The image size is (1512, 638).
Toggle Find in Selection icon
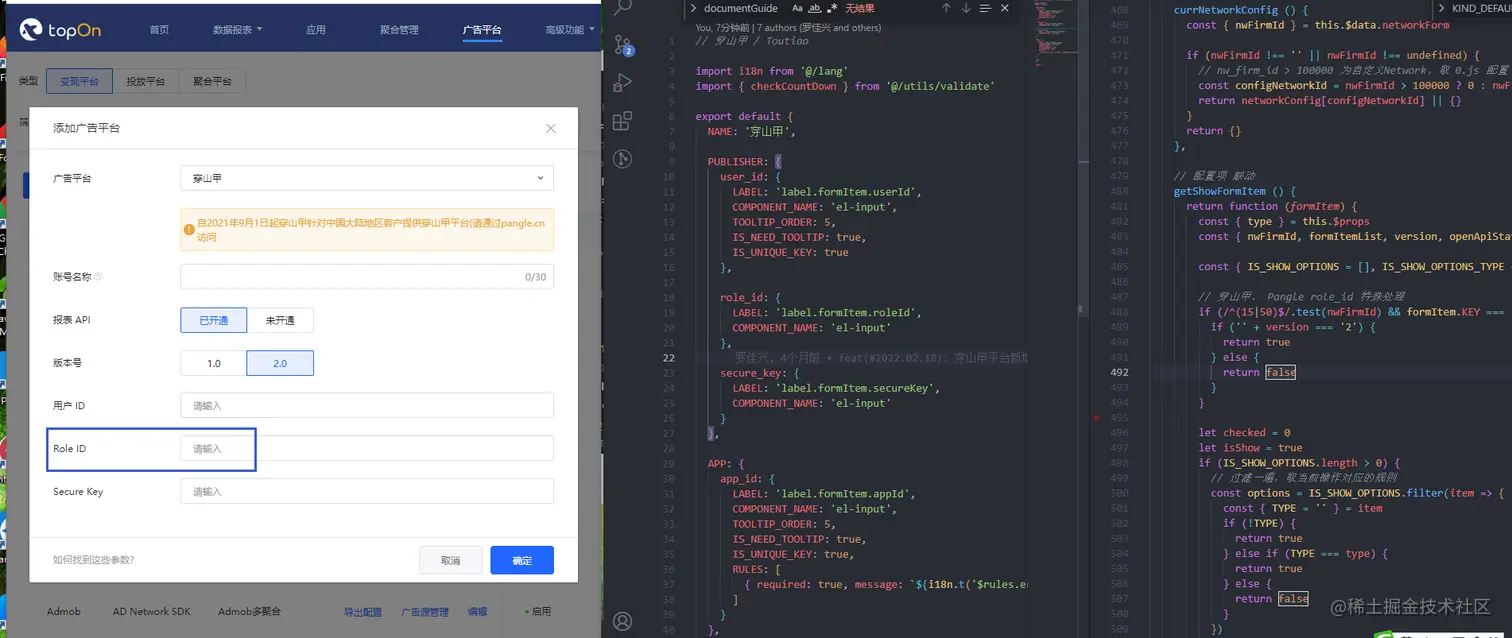(x=986, y=8)
